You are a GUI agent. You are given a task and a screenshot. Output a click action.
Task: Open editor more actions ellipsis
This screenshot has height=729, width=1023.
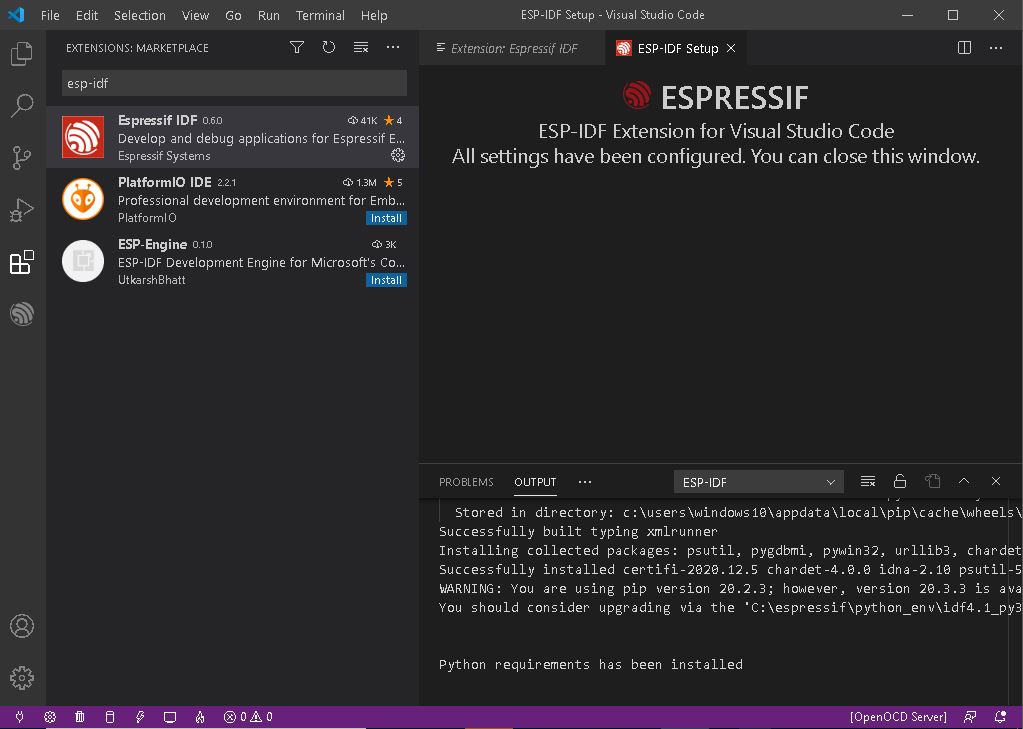996,48
